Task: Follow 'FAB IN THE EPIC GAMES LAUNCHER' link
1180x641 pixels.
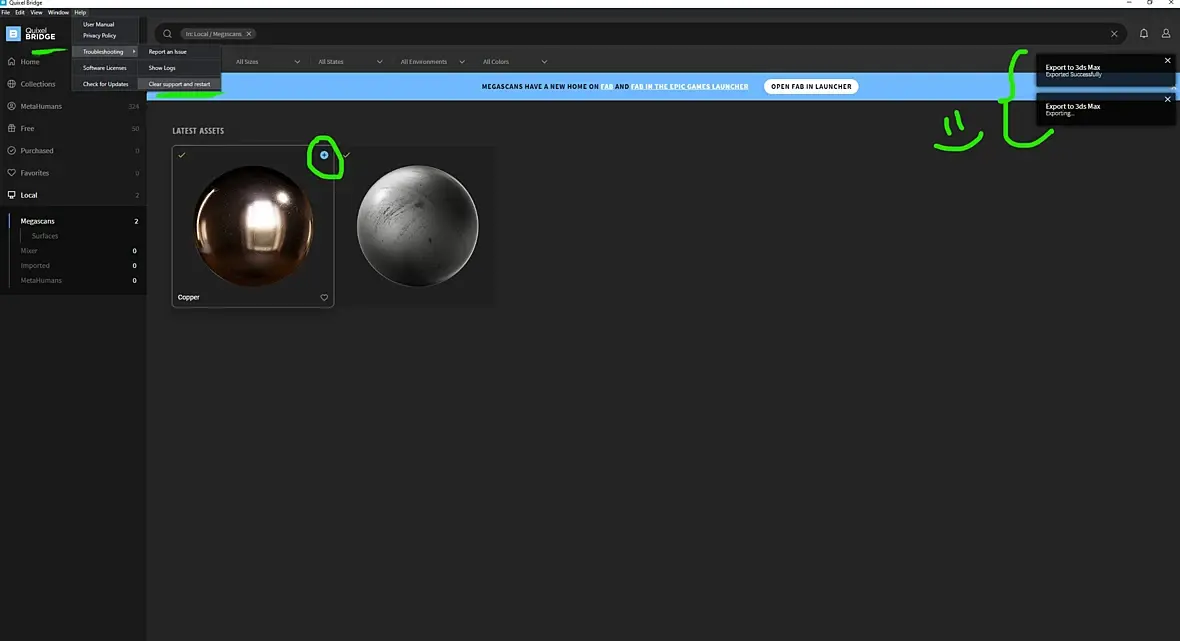Action: coord(689,87)
